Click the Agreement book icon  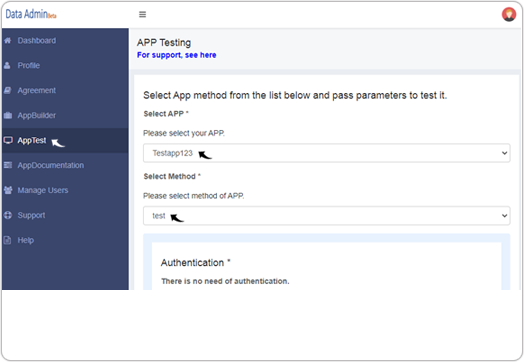coord(8,90)
